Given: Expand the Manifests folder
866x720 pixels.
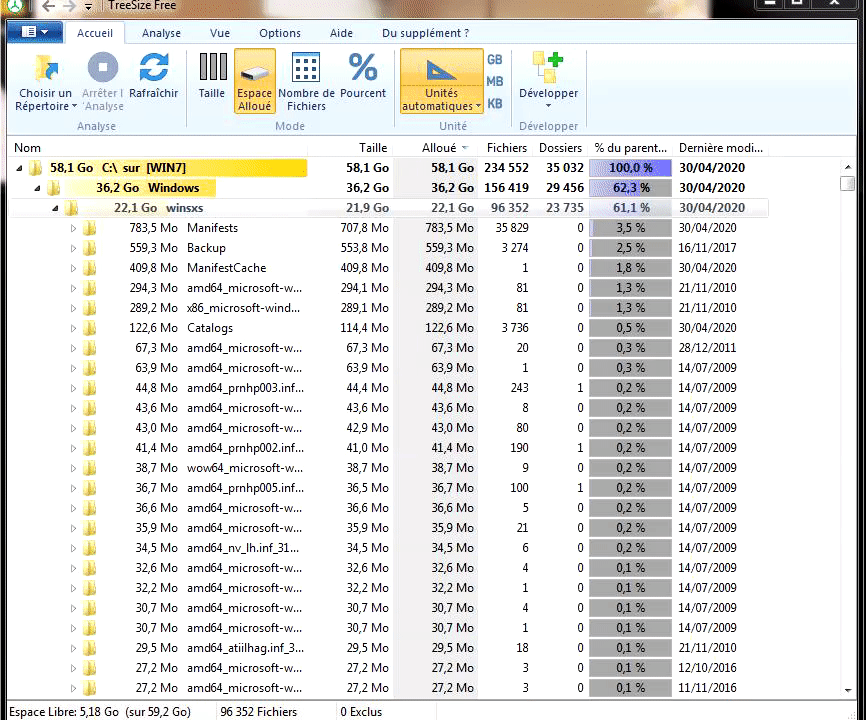Looking at the screenshot, I should pyautogui.click(x=73, y=228).
